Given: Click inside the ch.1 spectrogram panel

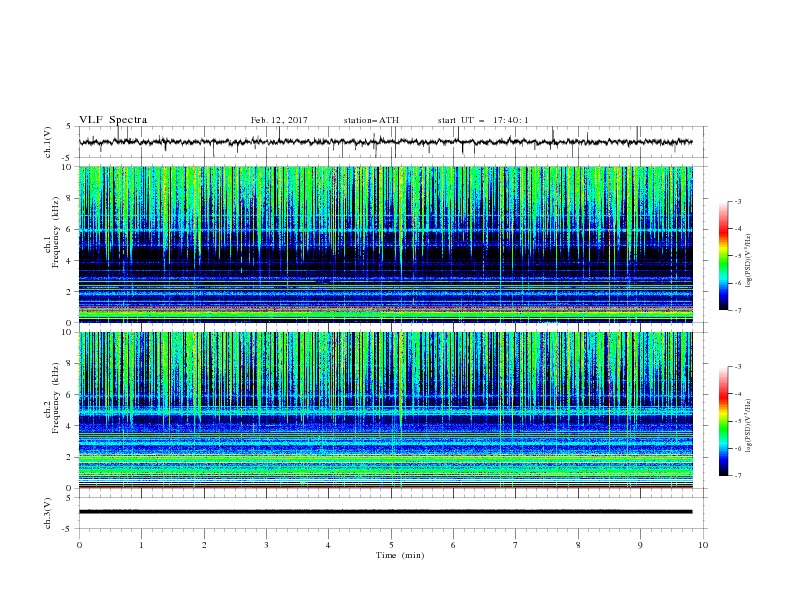Looking at the screenshot, I should [385, 244].
